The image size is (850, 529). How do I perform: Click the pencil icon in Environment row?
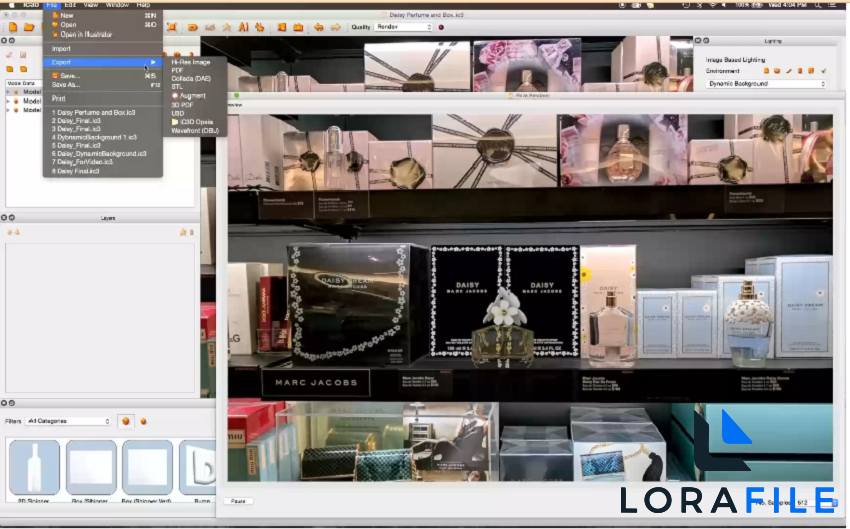coord(789,71)
